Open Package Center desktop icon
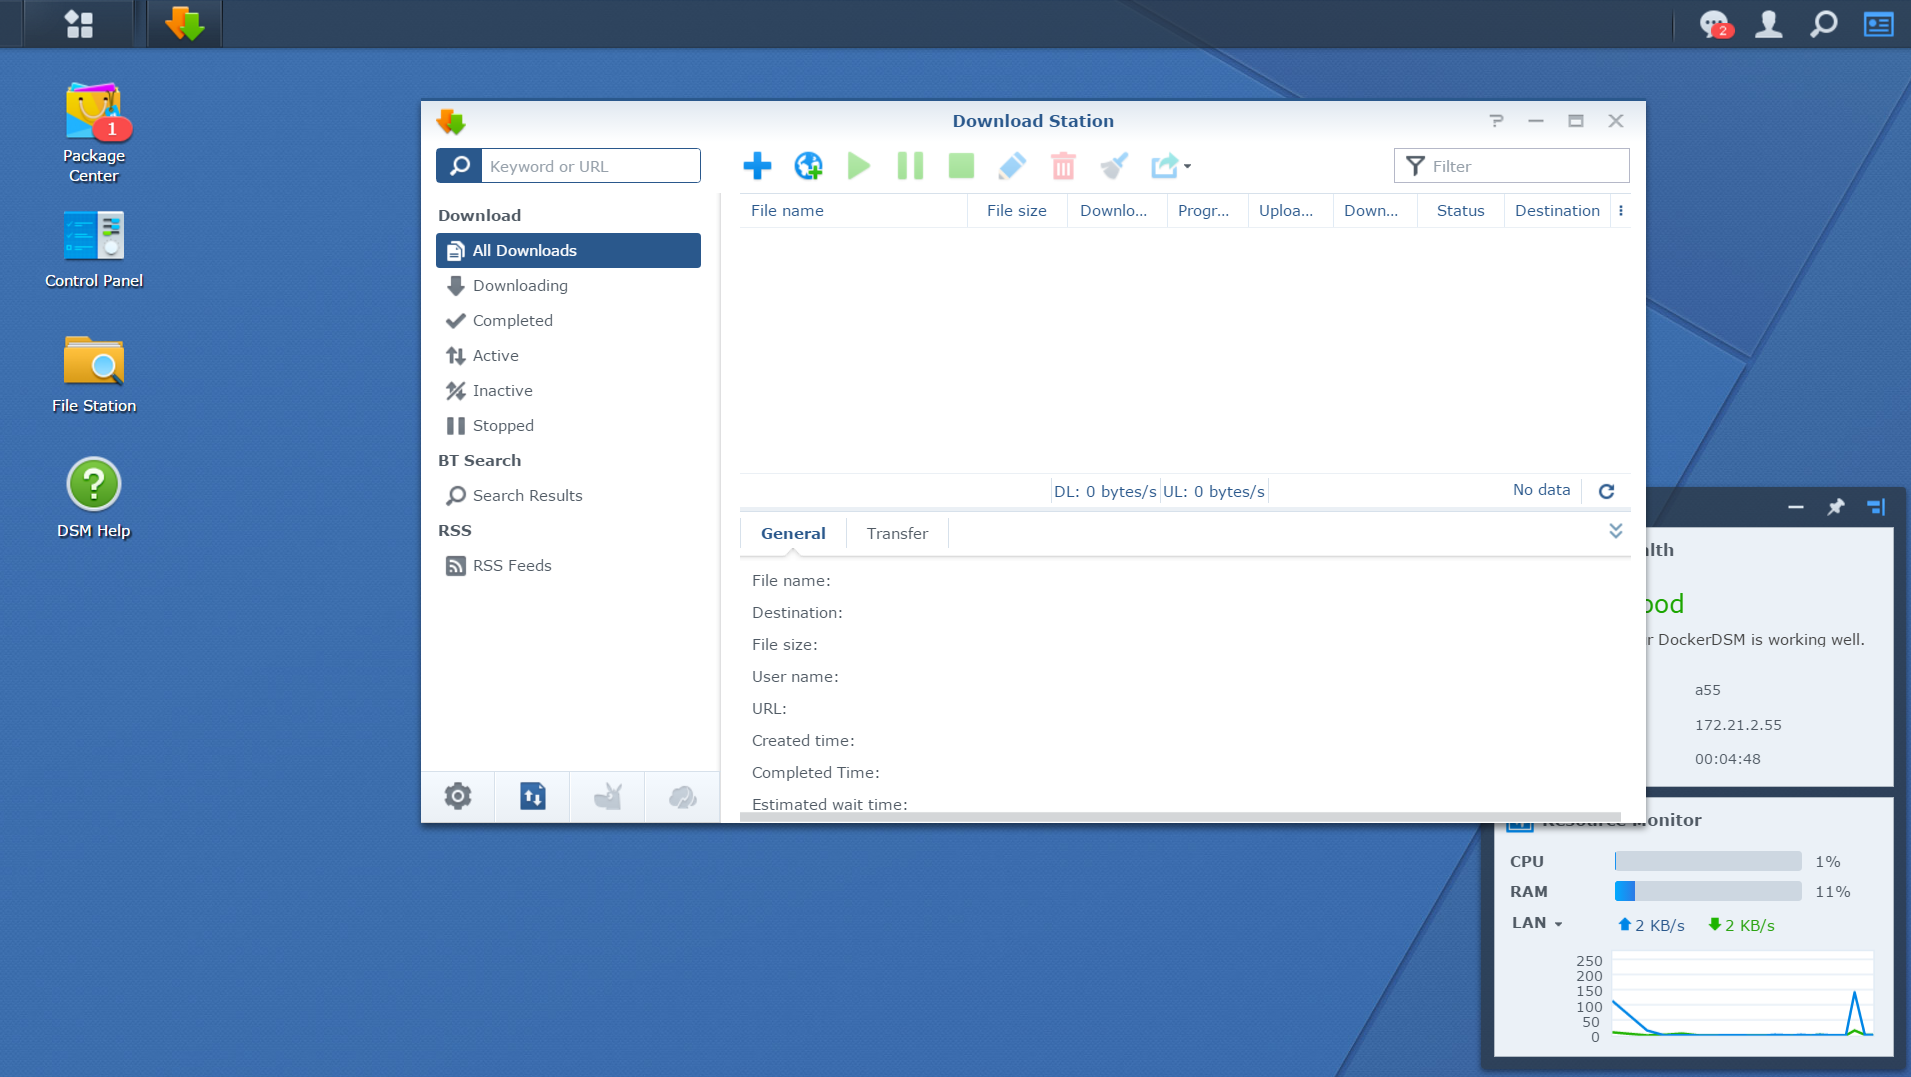Viewport: 1911px width, 1077px height. (x=94, y=133)
